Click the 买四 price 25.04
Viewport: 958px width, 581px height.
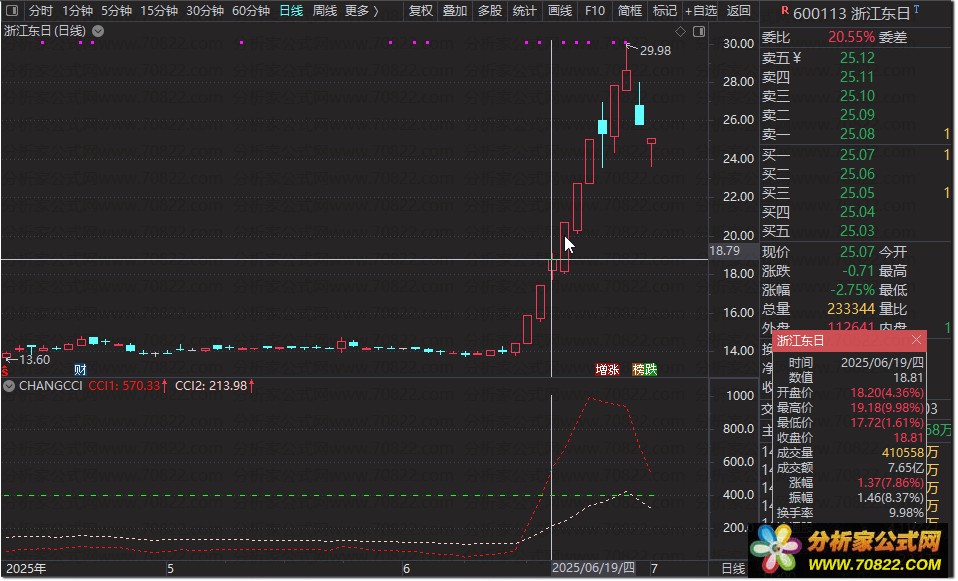[x=857, y=212]
